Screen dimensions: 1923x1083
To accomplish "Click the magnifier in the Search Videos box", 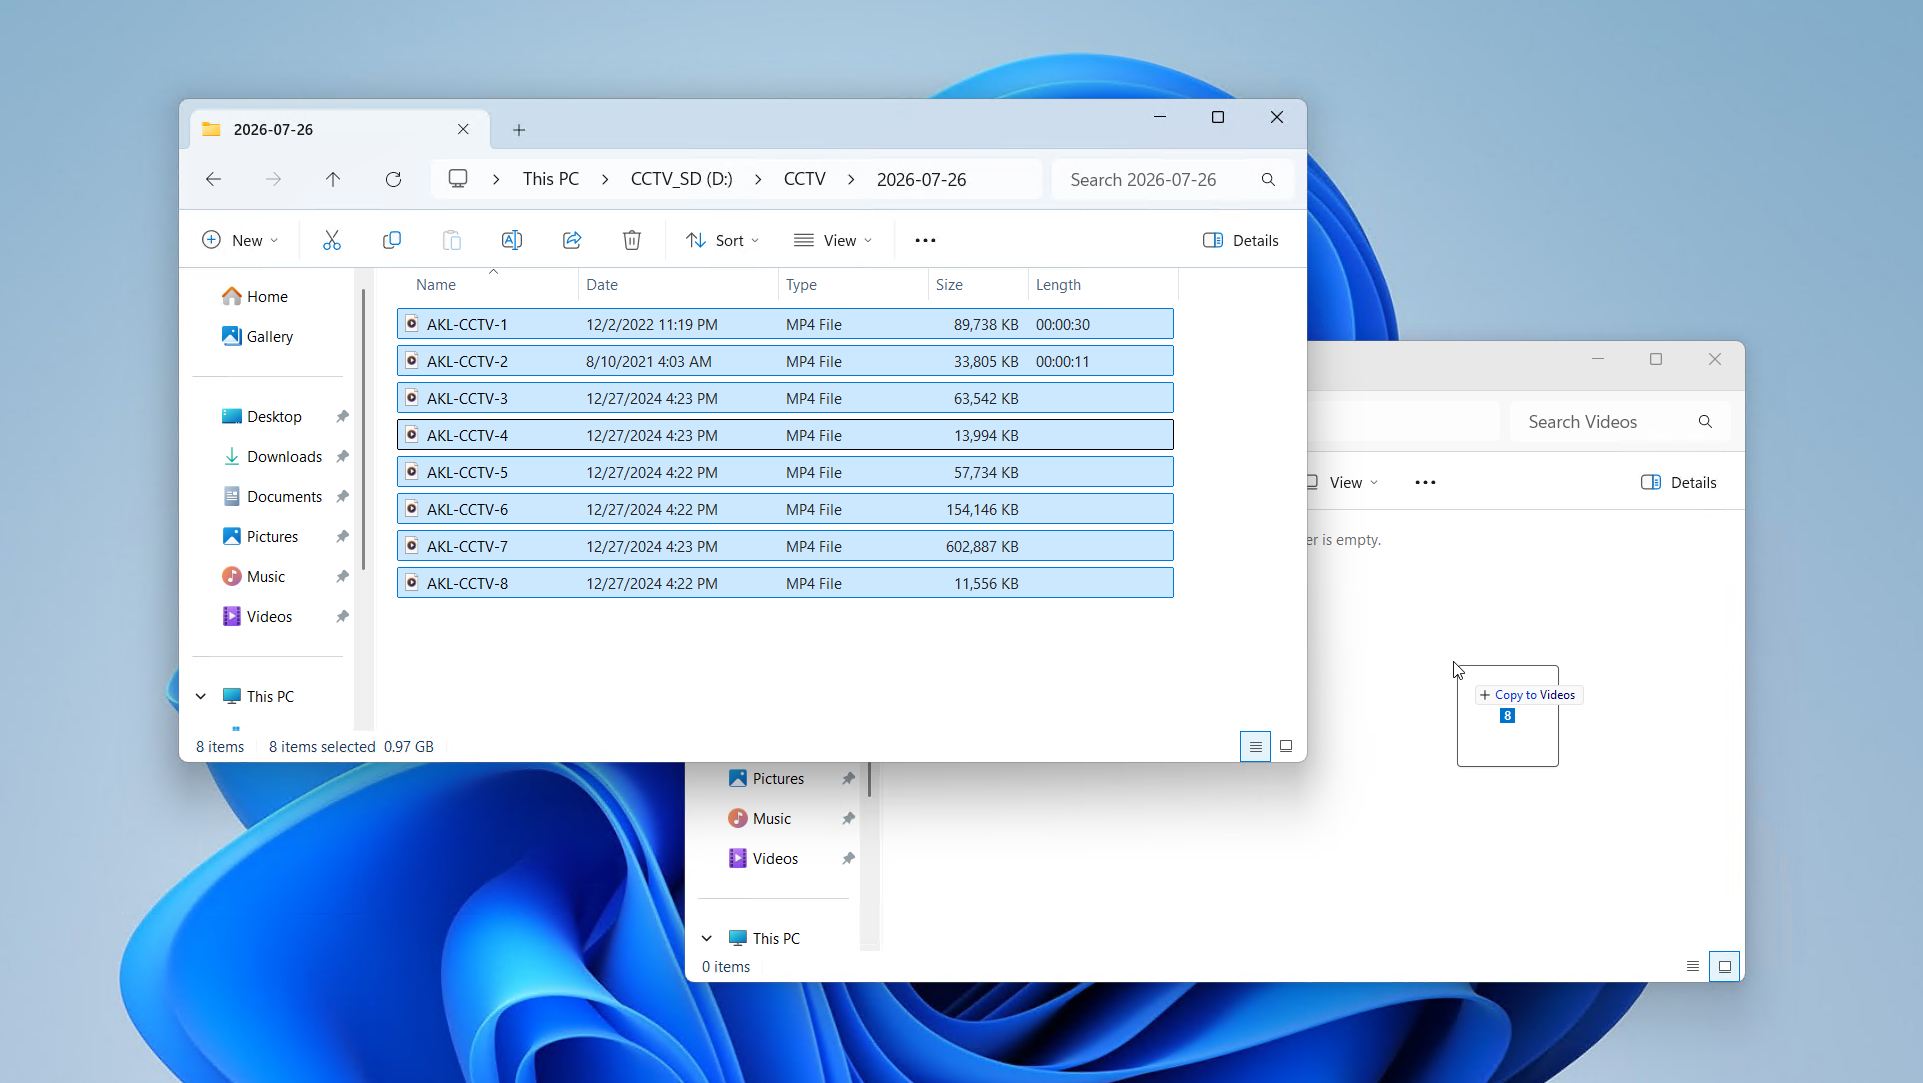I will (1705, 422).
